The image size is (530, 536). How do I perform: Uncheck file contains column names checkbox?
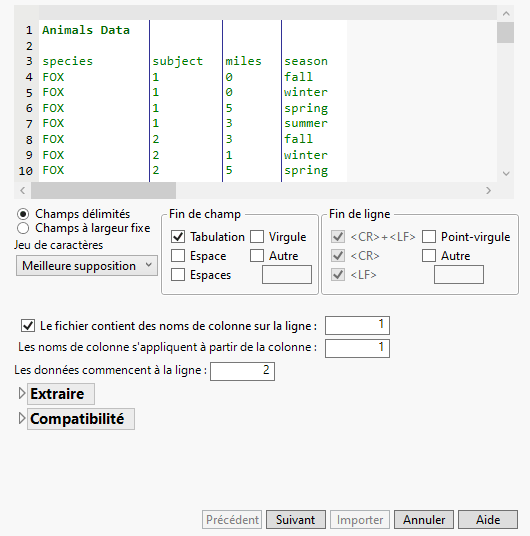28,325
